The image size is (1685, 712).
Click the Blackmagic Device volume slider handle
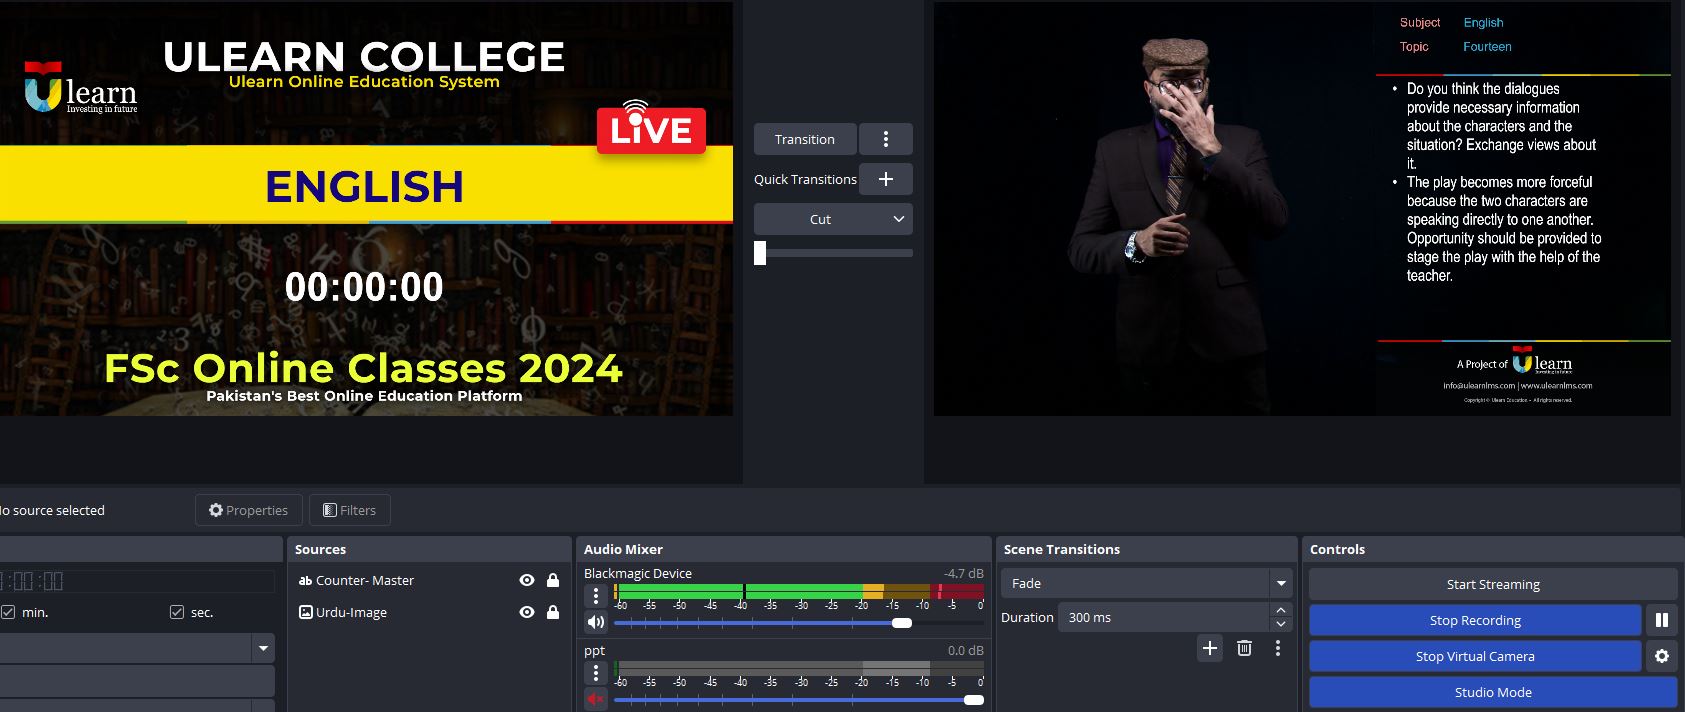tap(902, 623)
